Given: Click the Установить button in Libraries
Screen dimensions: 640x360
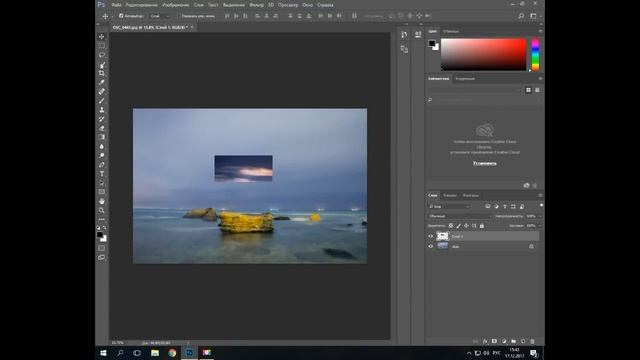Looking at the screenshot, I should point(484,163).
